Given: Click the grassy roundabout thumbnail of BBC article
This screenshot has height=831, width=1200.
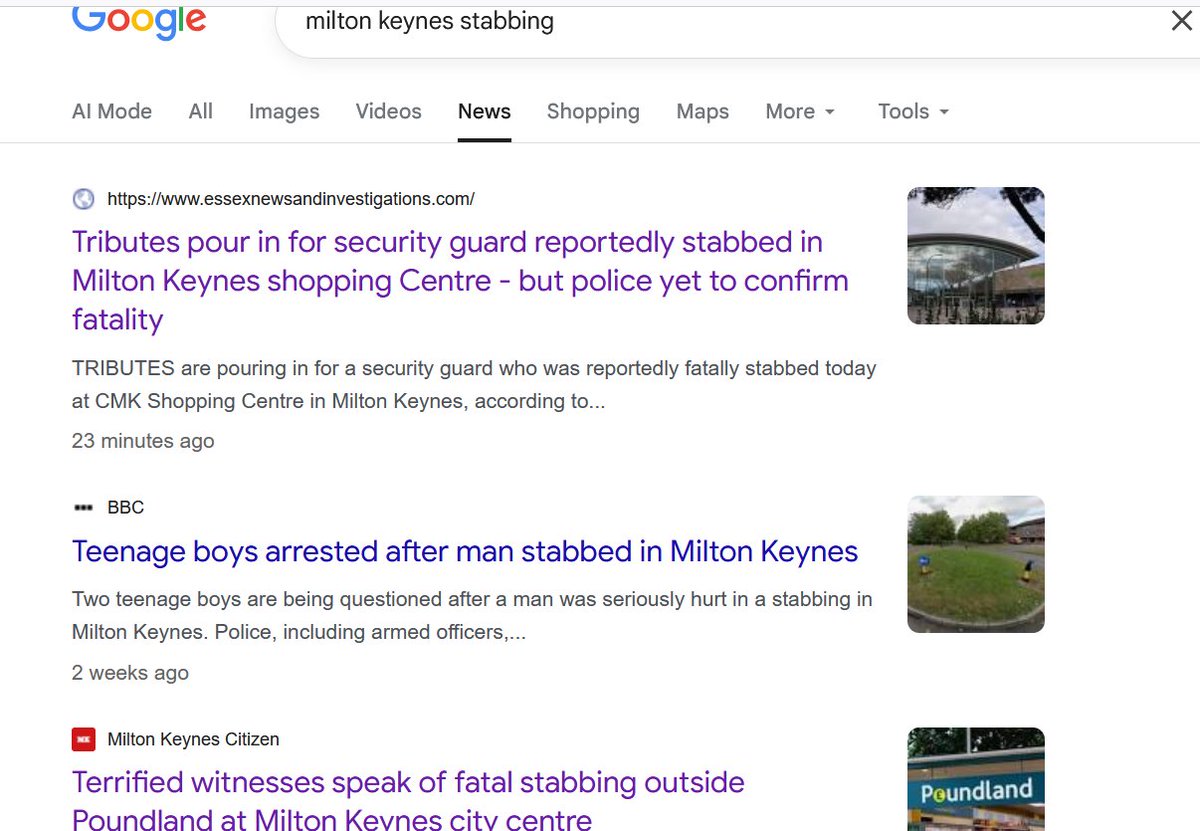Looking at the screenshot, I should [x=976, y=564].
